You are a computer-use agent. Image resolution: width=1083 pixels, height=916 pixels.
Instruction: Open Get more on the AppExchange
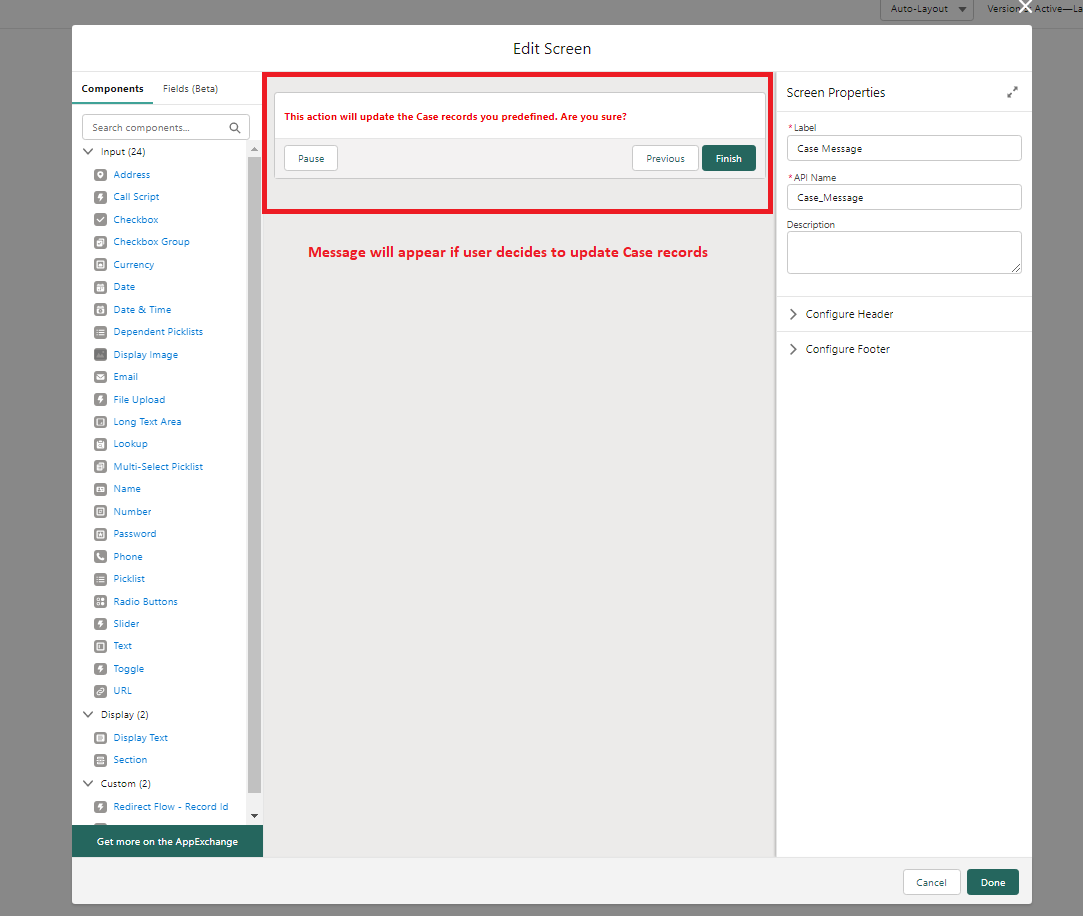pos(167,842)
